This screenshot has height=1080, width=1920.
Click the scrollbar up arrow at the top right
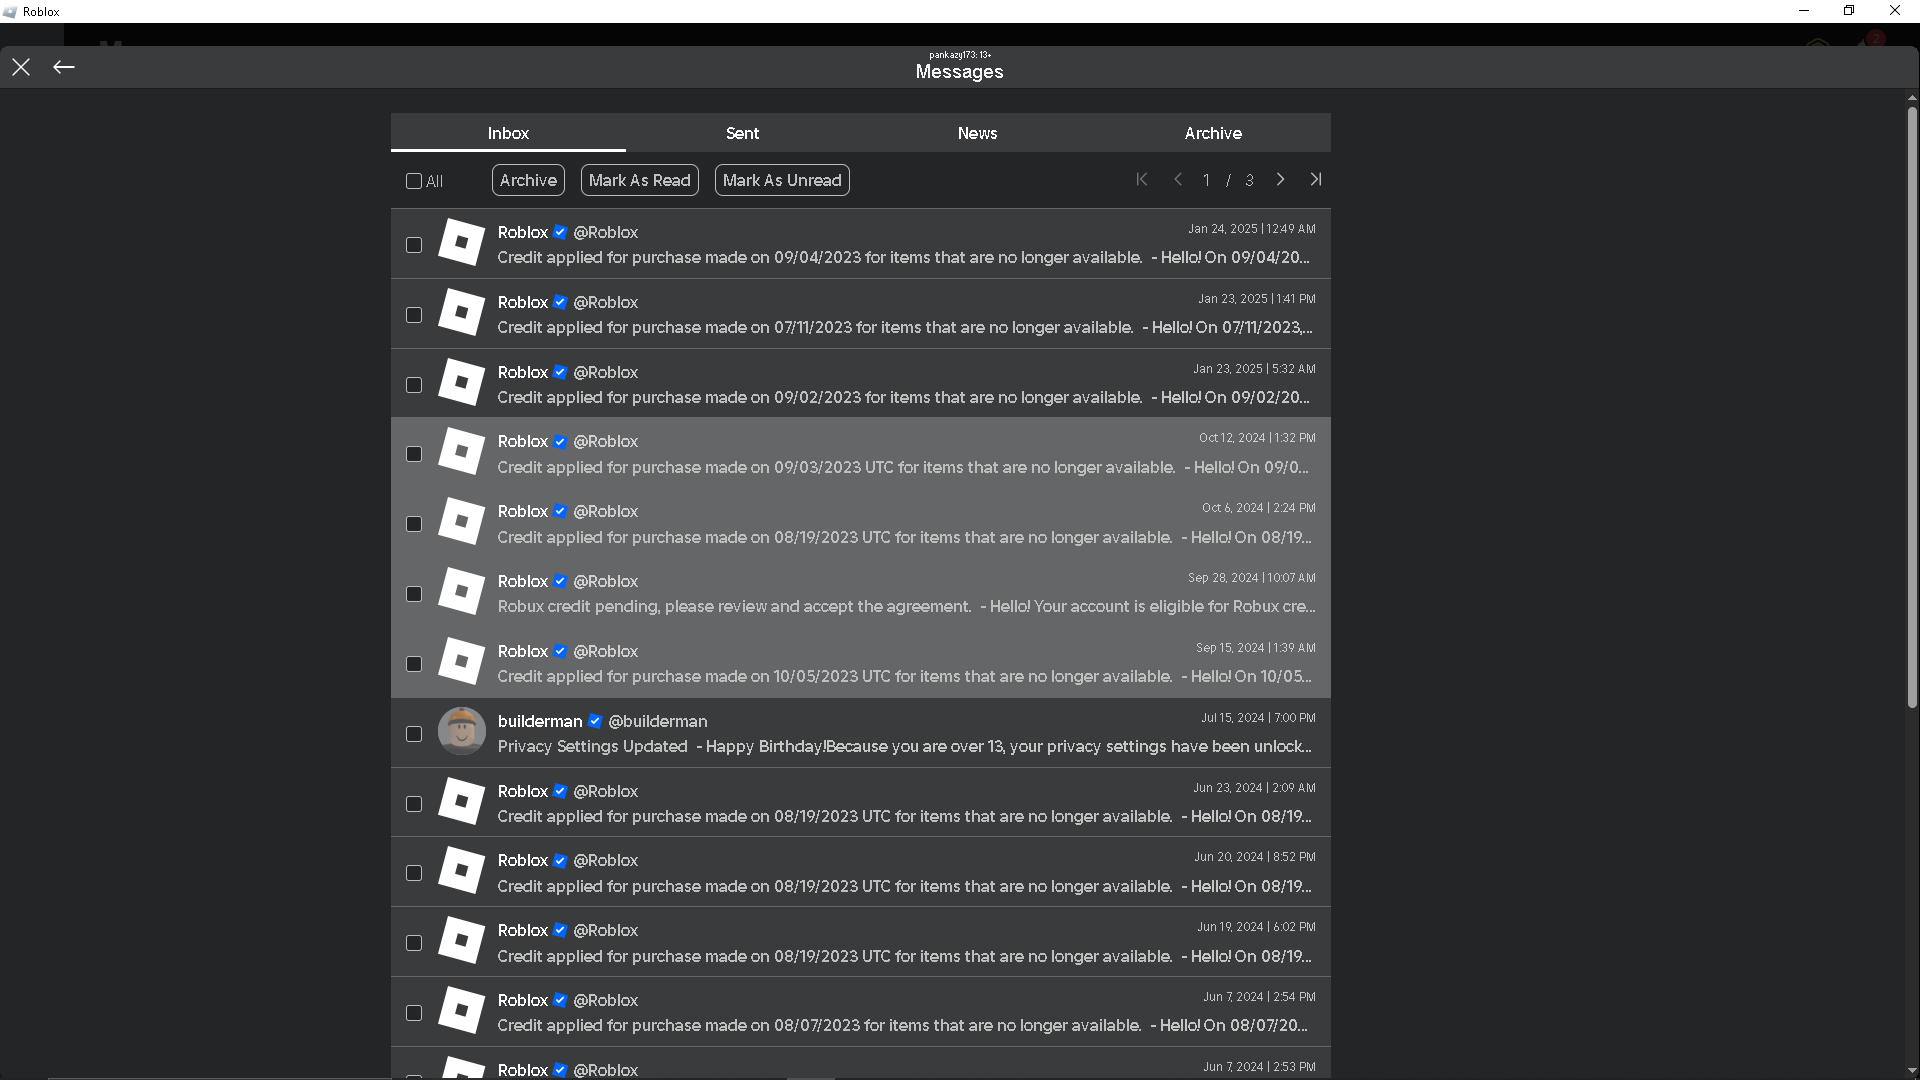(1912, 98)
